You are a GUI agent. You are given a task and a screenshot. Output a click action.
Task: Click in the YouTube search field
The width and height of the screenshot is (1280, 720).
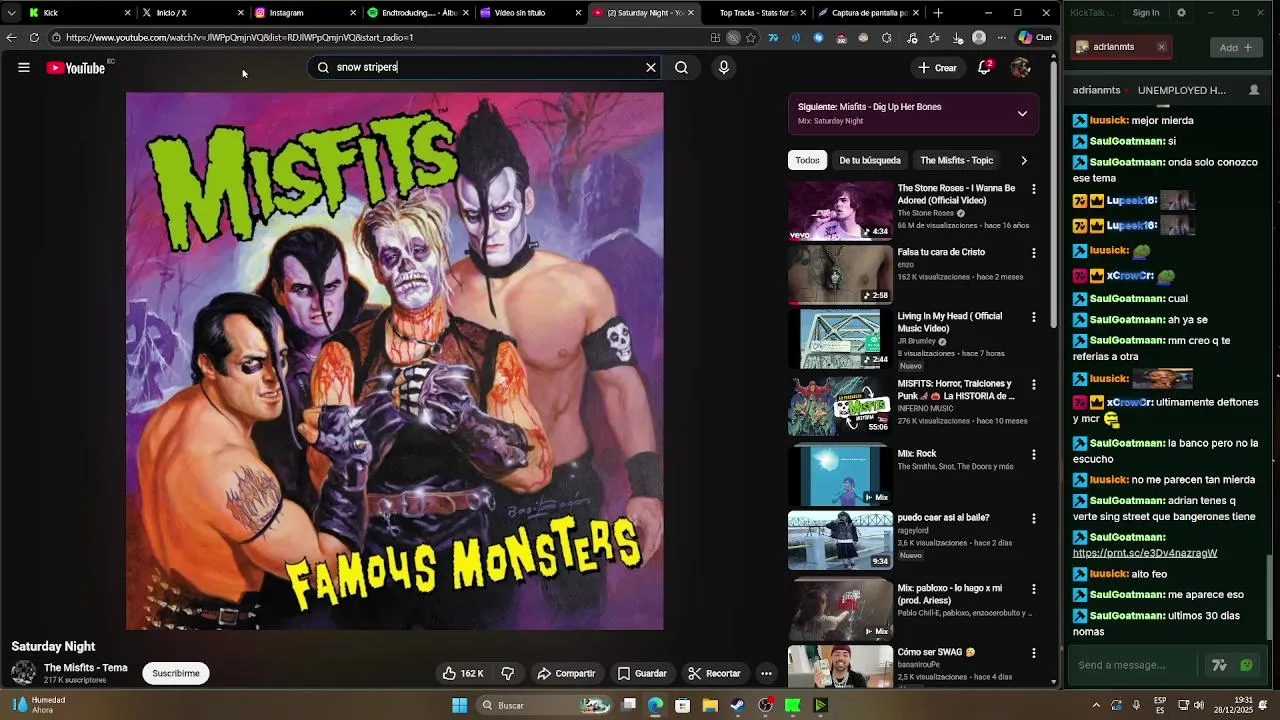point(485,67)
